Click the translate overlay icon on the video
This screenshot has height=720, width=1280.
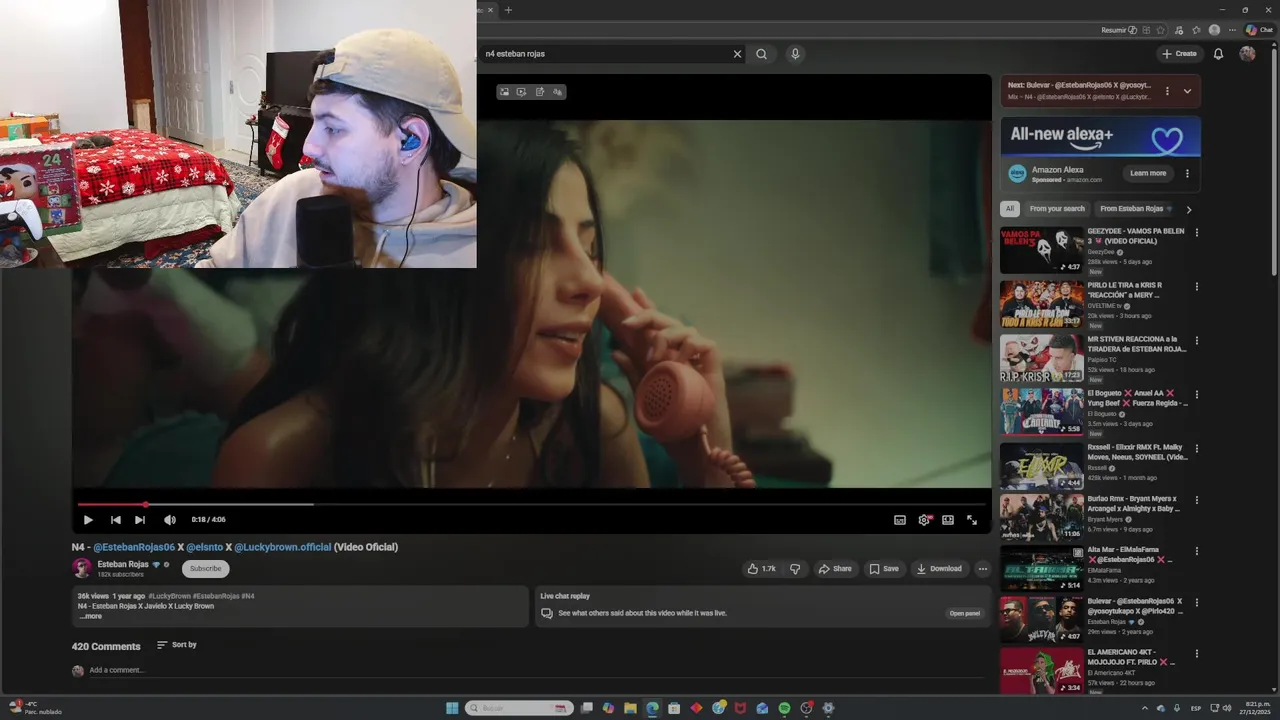click(558, 92)
